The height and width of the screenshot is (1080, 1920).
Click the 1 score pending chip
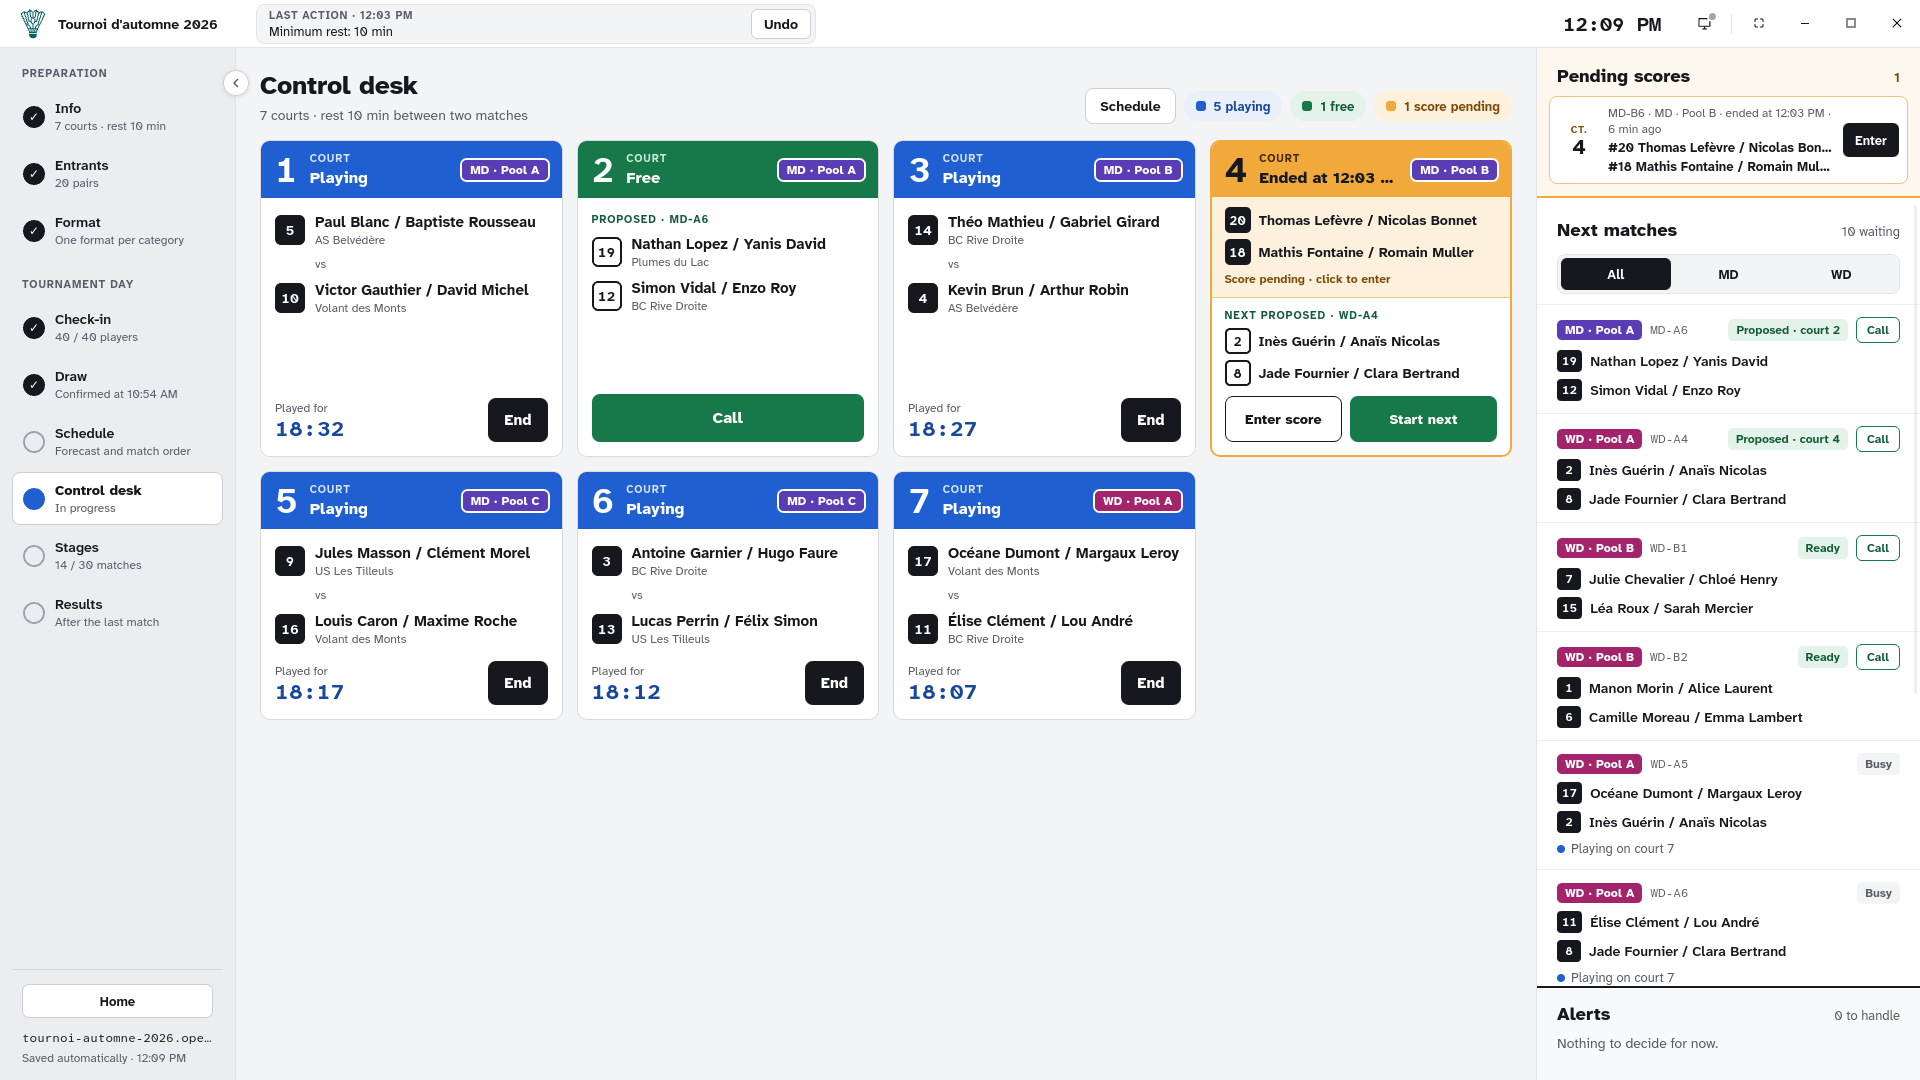1442,106
